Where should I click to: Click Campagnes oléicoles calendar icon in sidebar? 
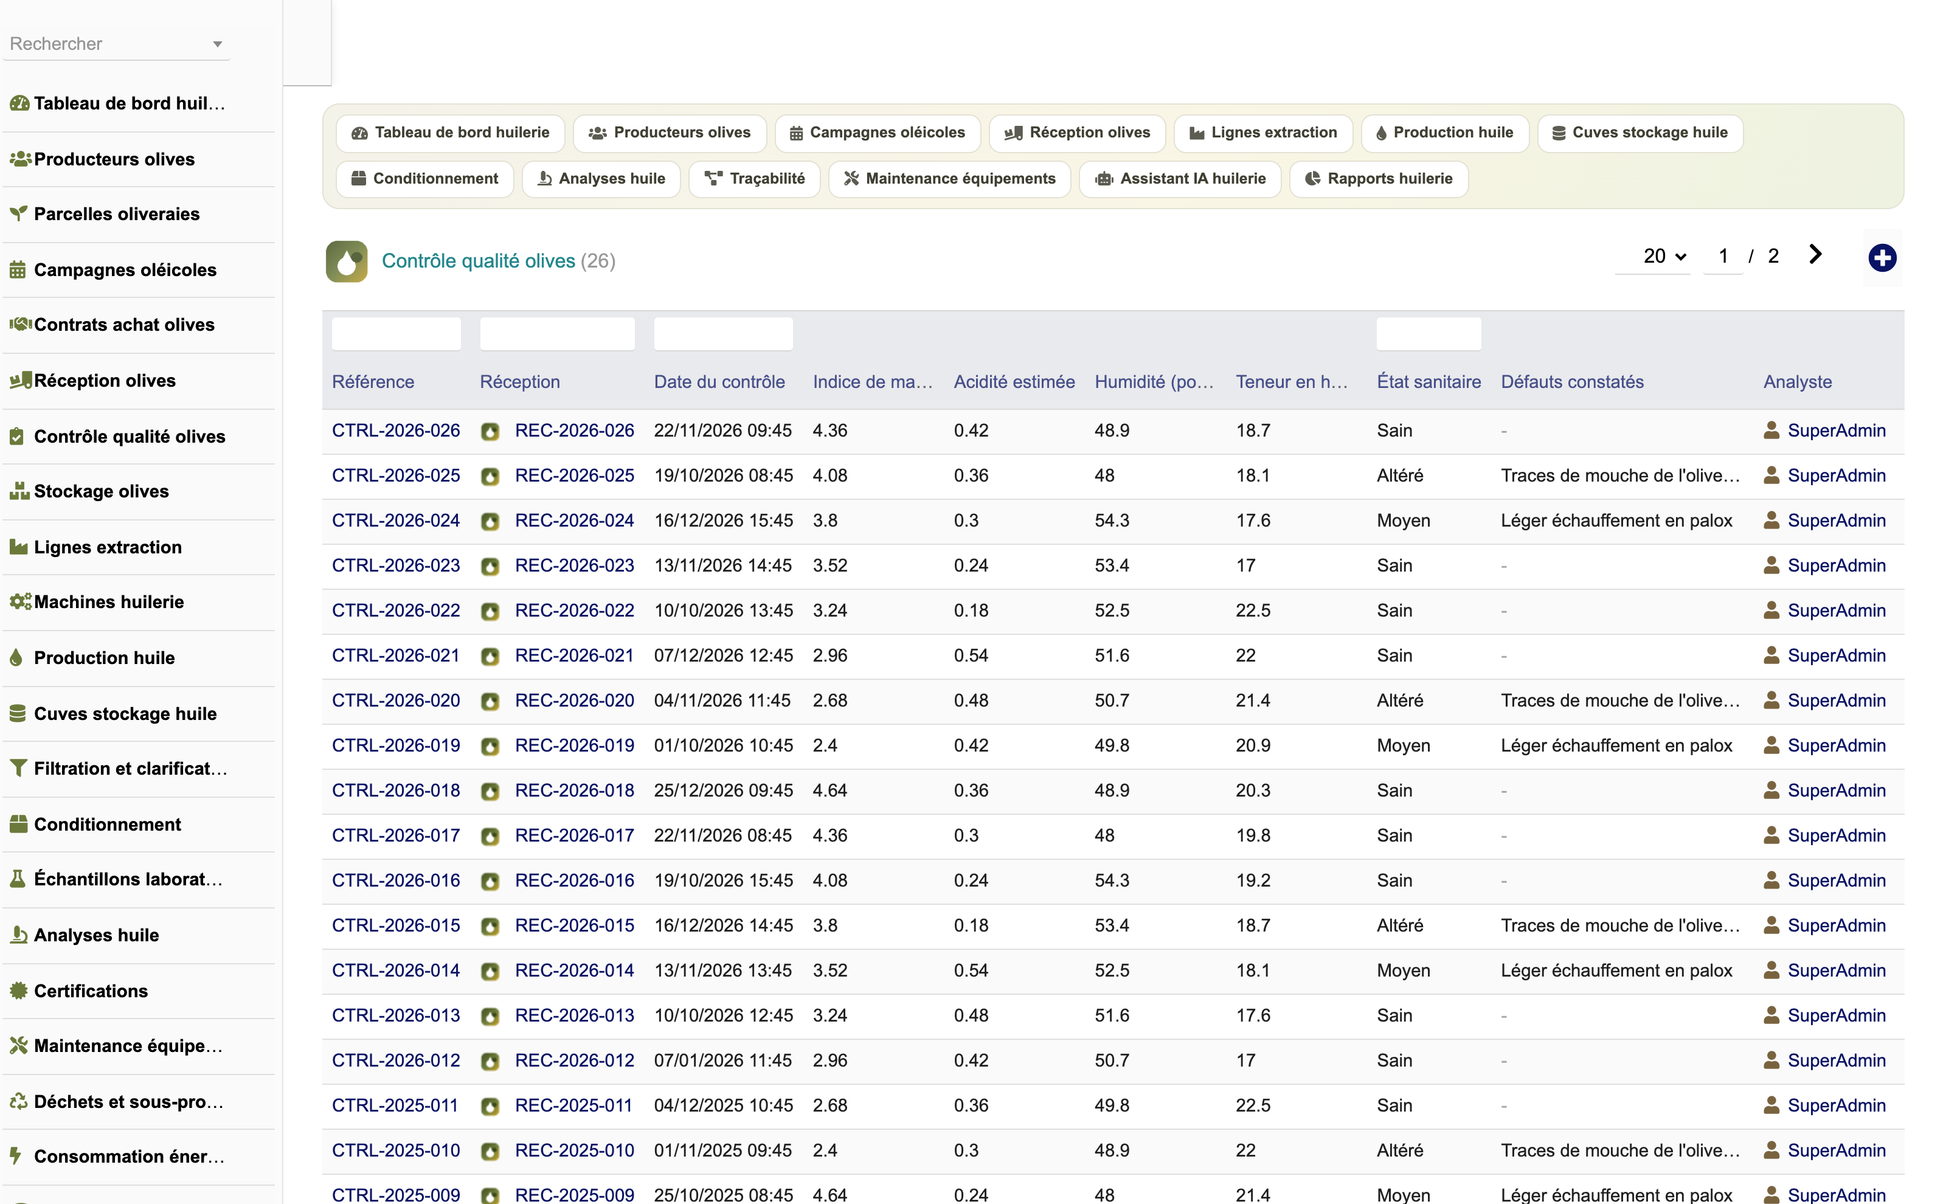pyautogui.click(x=18, y=270)
